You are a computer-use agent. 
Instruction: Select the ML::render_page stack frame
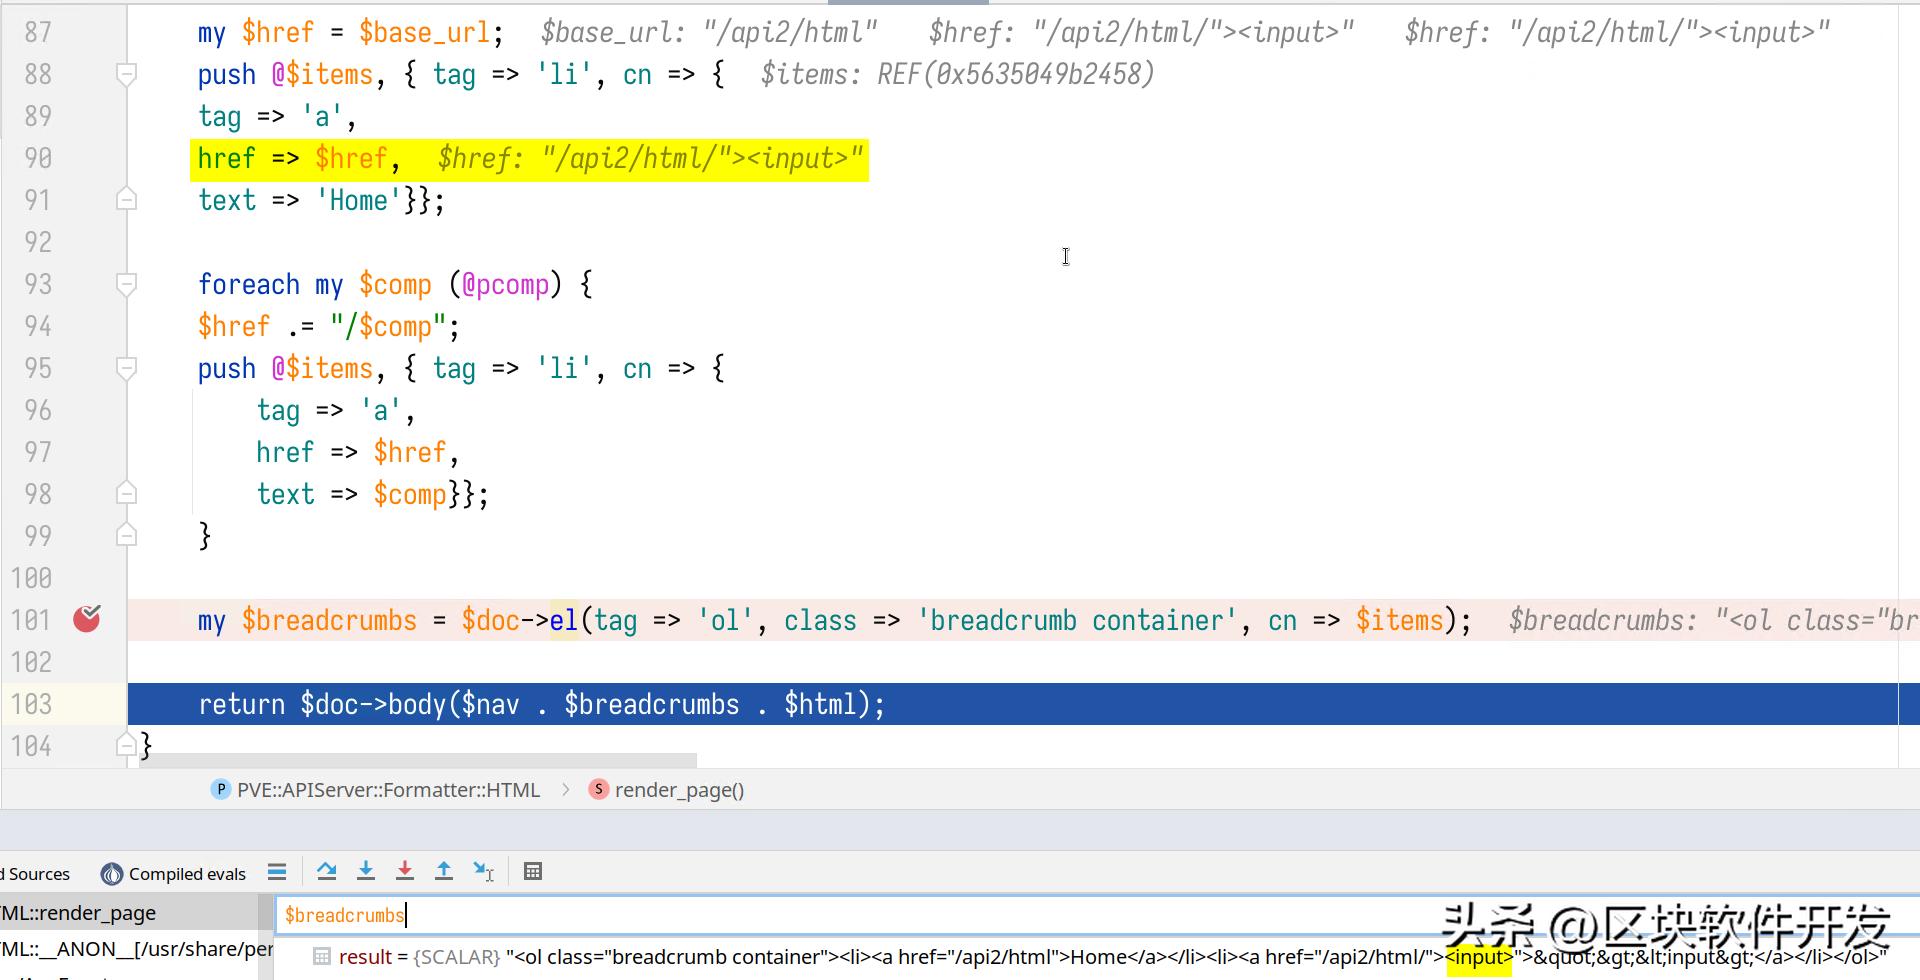tap(80, 913)
